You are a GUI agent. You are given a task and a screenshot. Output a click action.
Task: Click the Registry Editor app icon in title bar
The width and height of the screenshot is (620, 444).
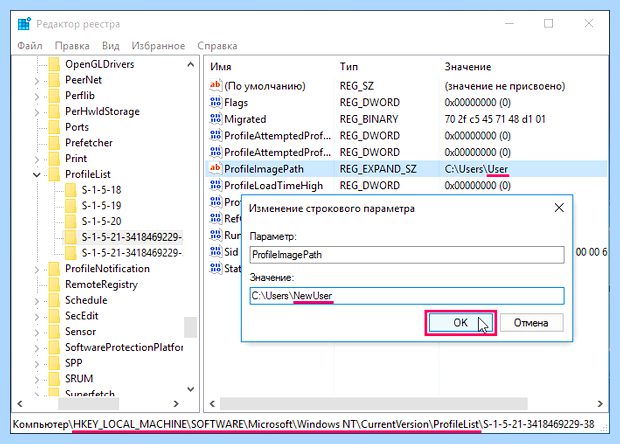[24, 24]
